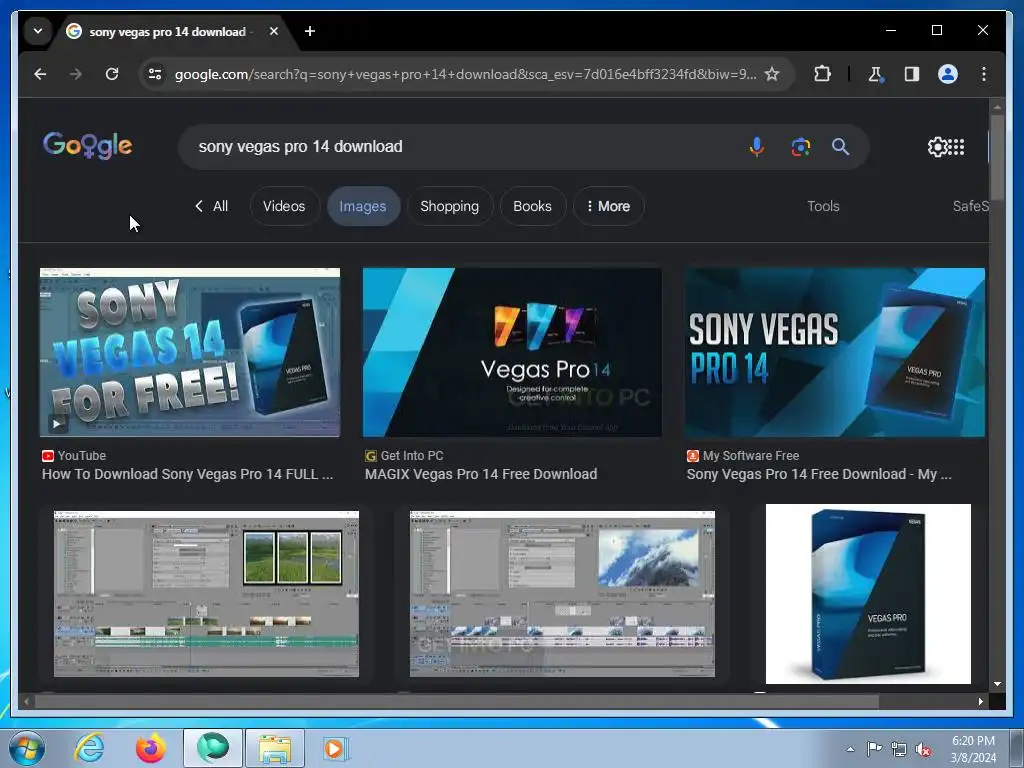1024x768 pixels.
Task: Switch to the Videos filter
Action: [x=284, y=206]
